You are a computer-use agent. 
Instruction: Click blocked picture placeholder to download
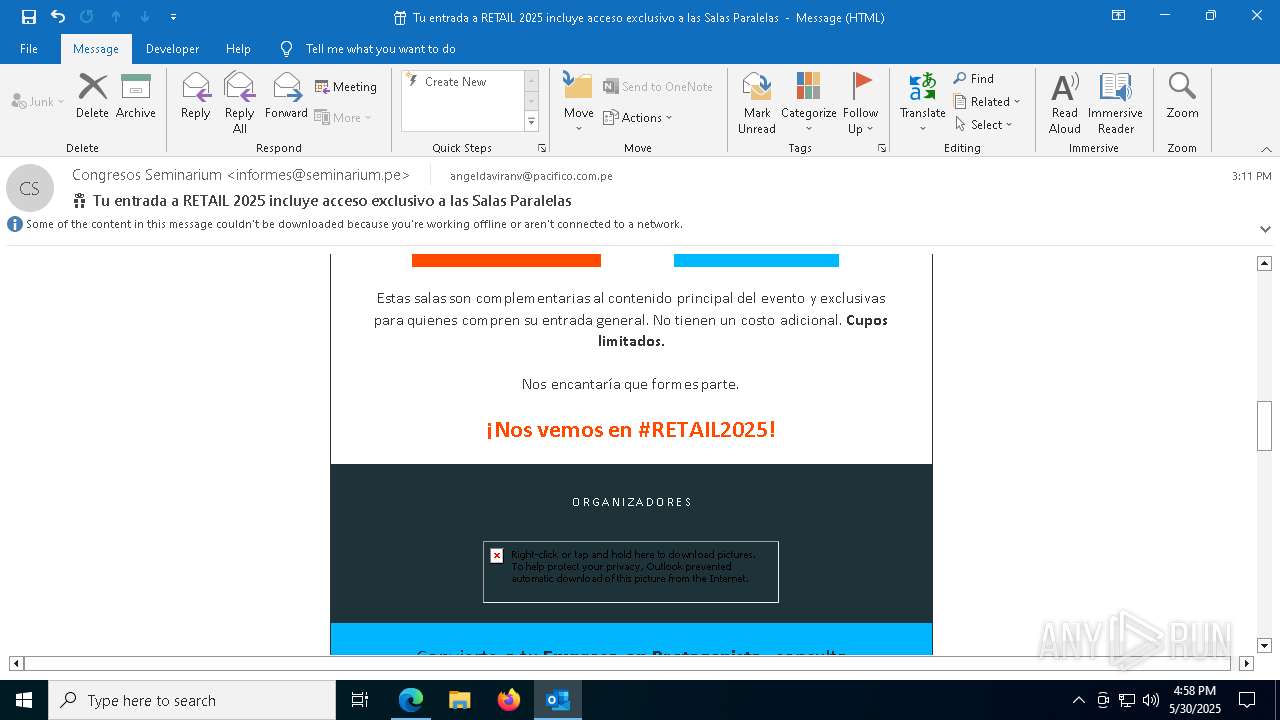tap(630, 572)
